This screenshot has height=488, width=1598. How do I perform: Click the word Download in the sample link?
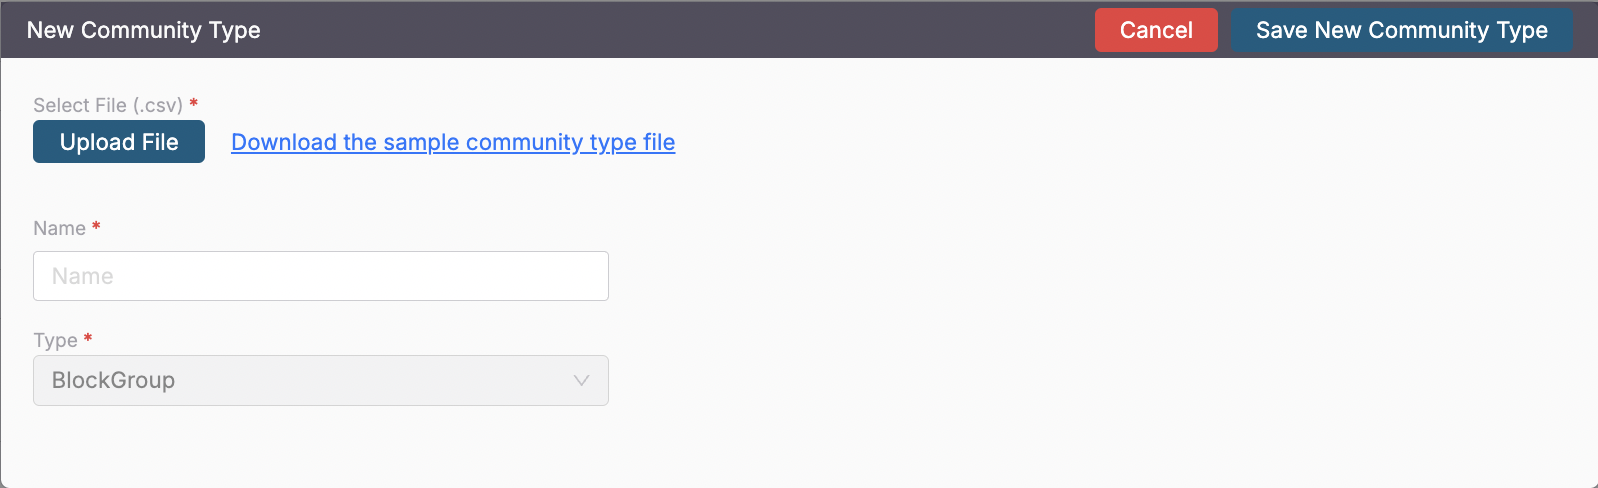tap(283, 142)
